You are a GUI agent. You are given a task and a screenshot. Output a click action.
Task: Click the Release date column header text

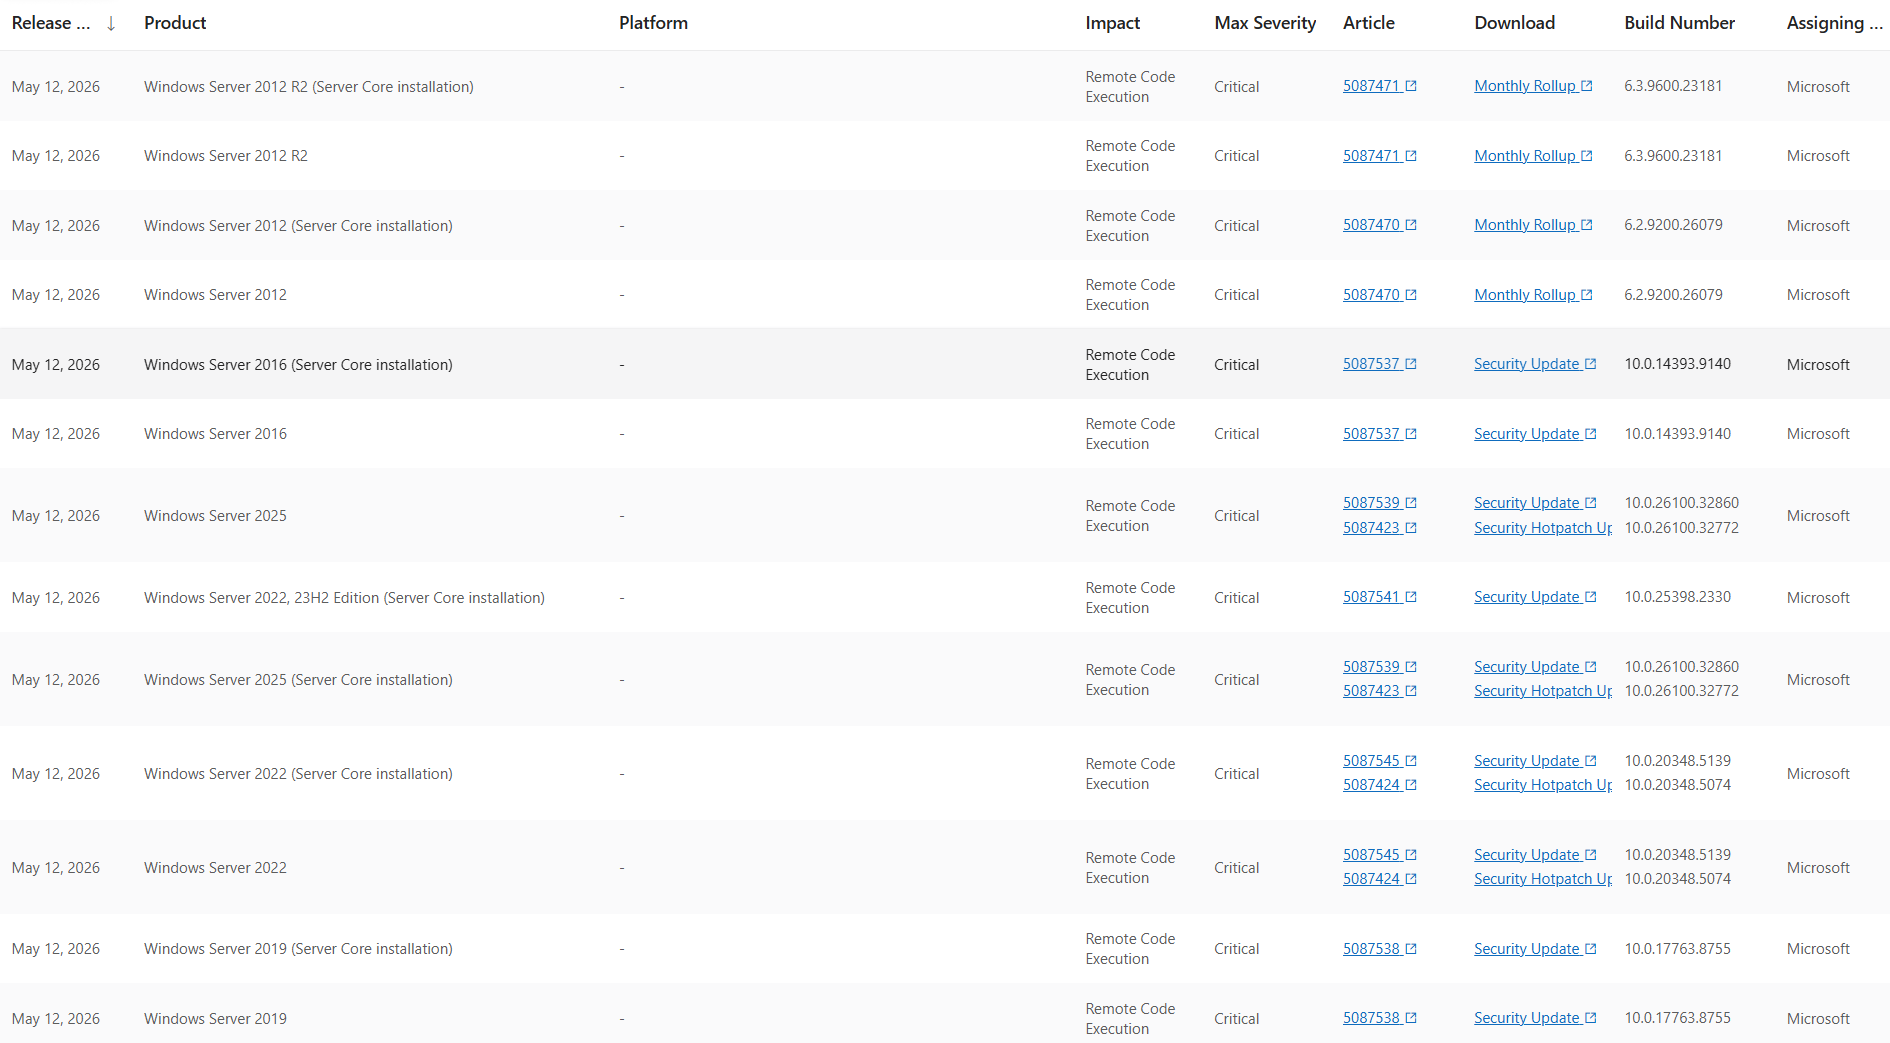click(51, 23)
